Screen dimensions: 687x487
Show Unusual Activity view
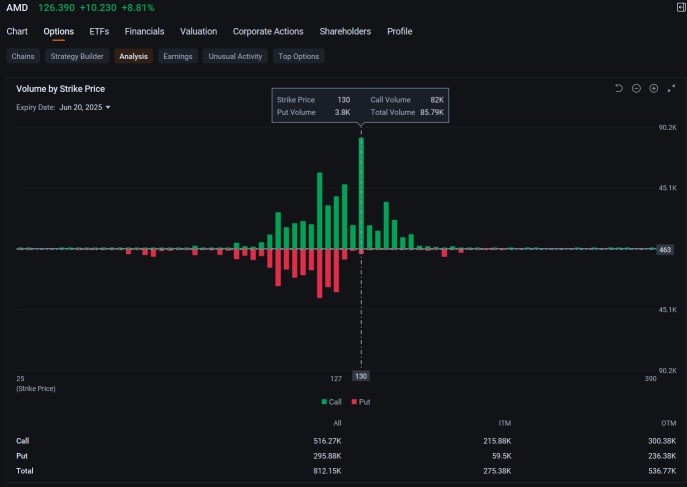click(235, 56)
